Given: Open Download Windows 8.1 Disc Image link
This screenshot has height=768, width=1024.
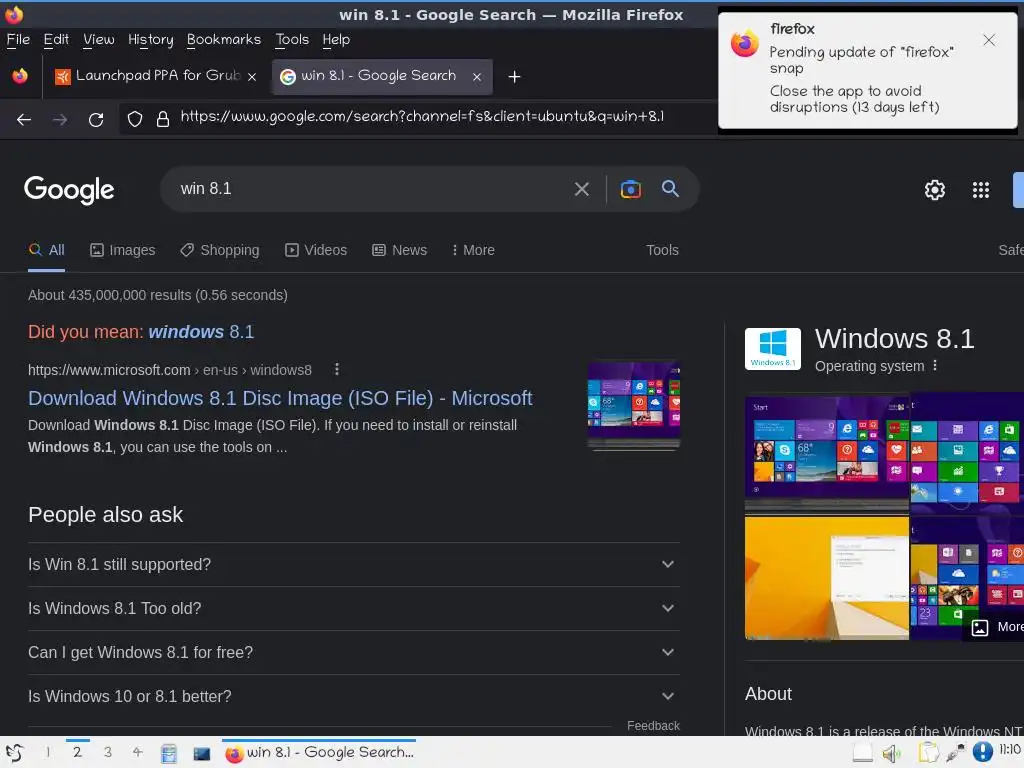Looking at the screenshot, I should 280,398.
